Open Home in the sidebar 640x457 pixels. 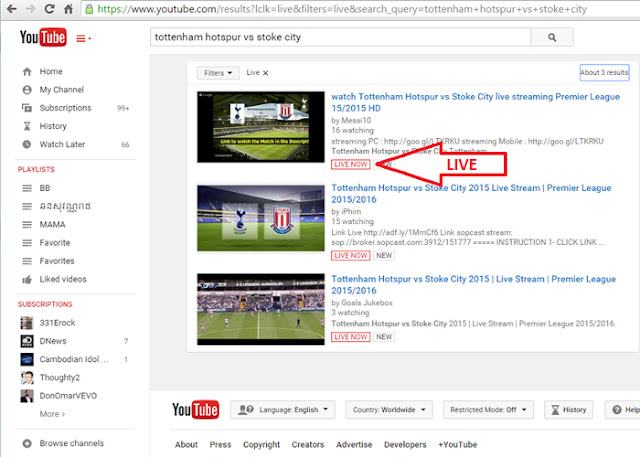tap(51, 72)
